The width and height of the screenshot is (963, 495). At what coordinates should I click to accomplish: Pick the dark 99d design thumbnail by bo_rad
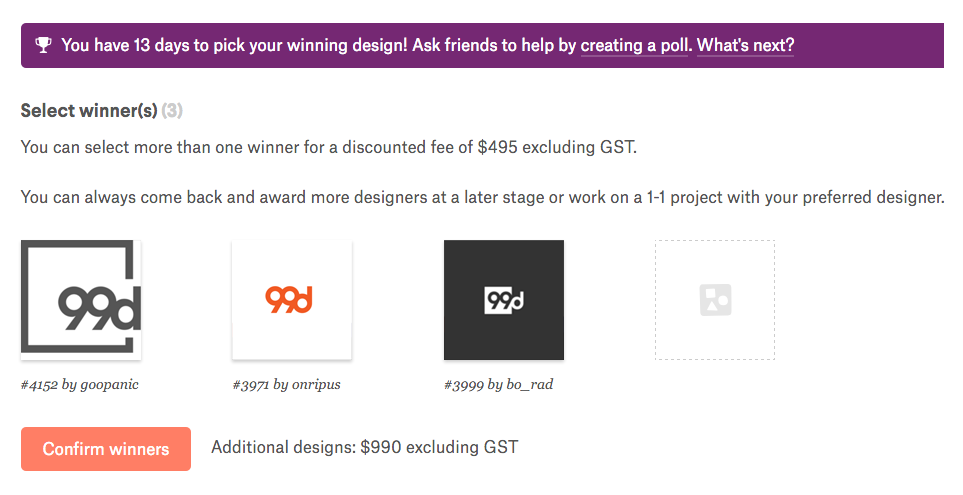pyautogui.click(x=504, y=299)
